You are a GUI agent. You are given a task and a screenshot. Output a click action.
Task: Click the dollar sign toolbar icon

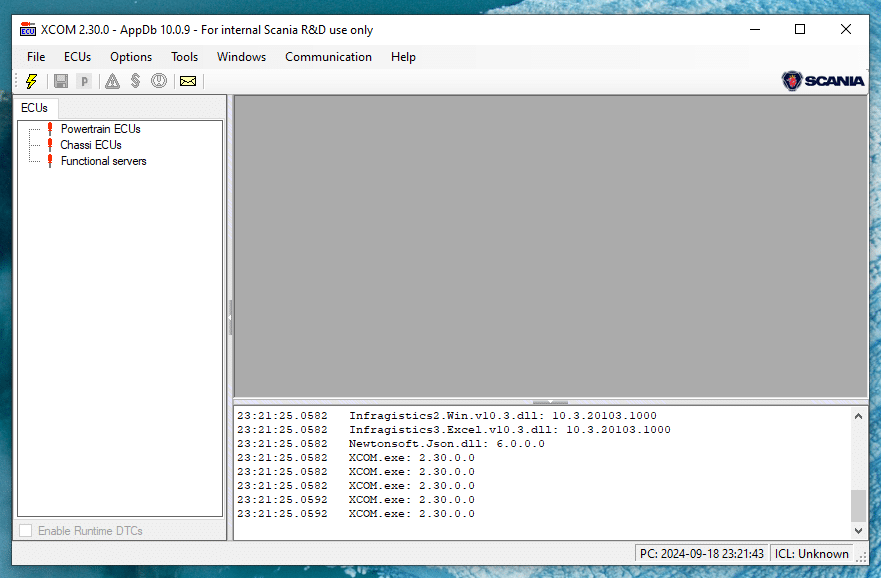[x=135, y=81]
